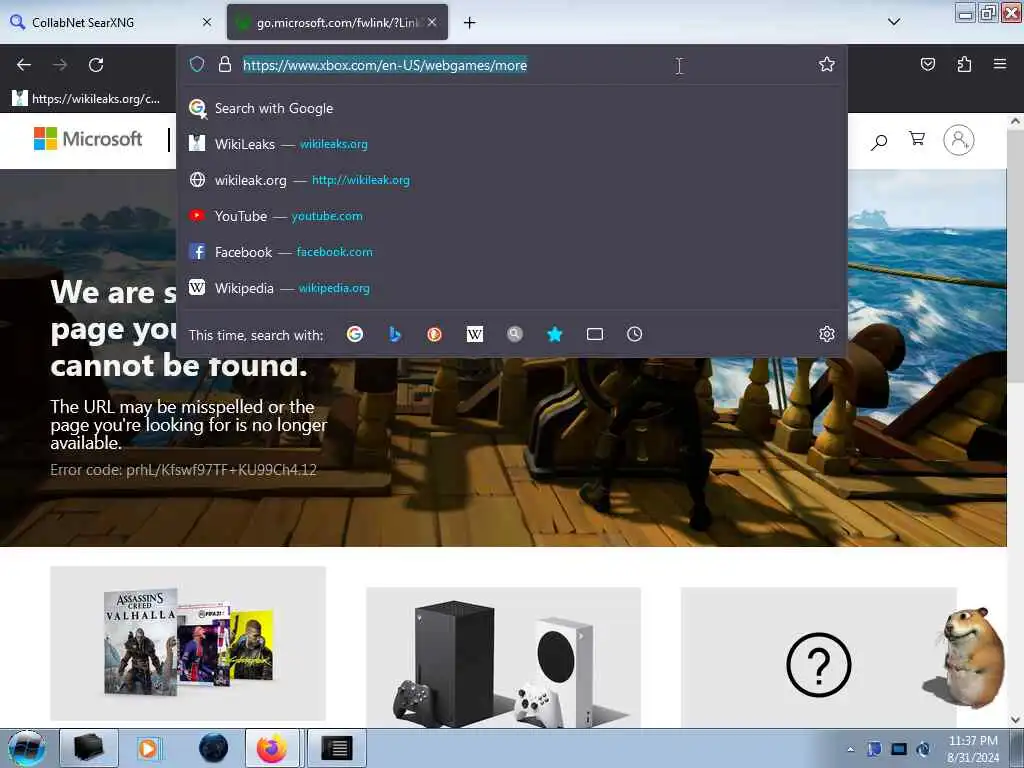Click the tracking protection shield icon

pos(197,64)
